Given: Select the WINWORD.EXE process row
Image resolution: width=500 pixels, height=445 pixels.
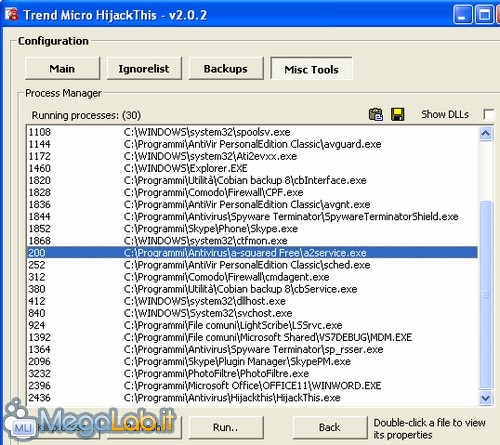Looking at the screenshot, I should pyautogui.click(x=252, y=385).
